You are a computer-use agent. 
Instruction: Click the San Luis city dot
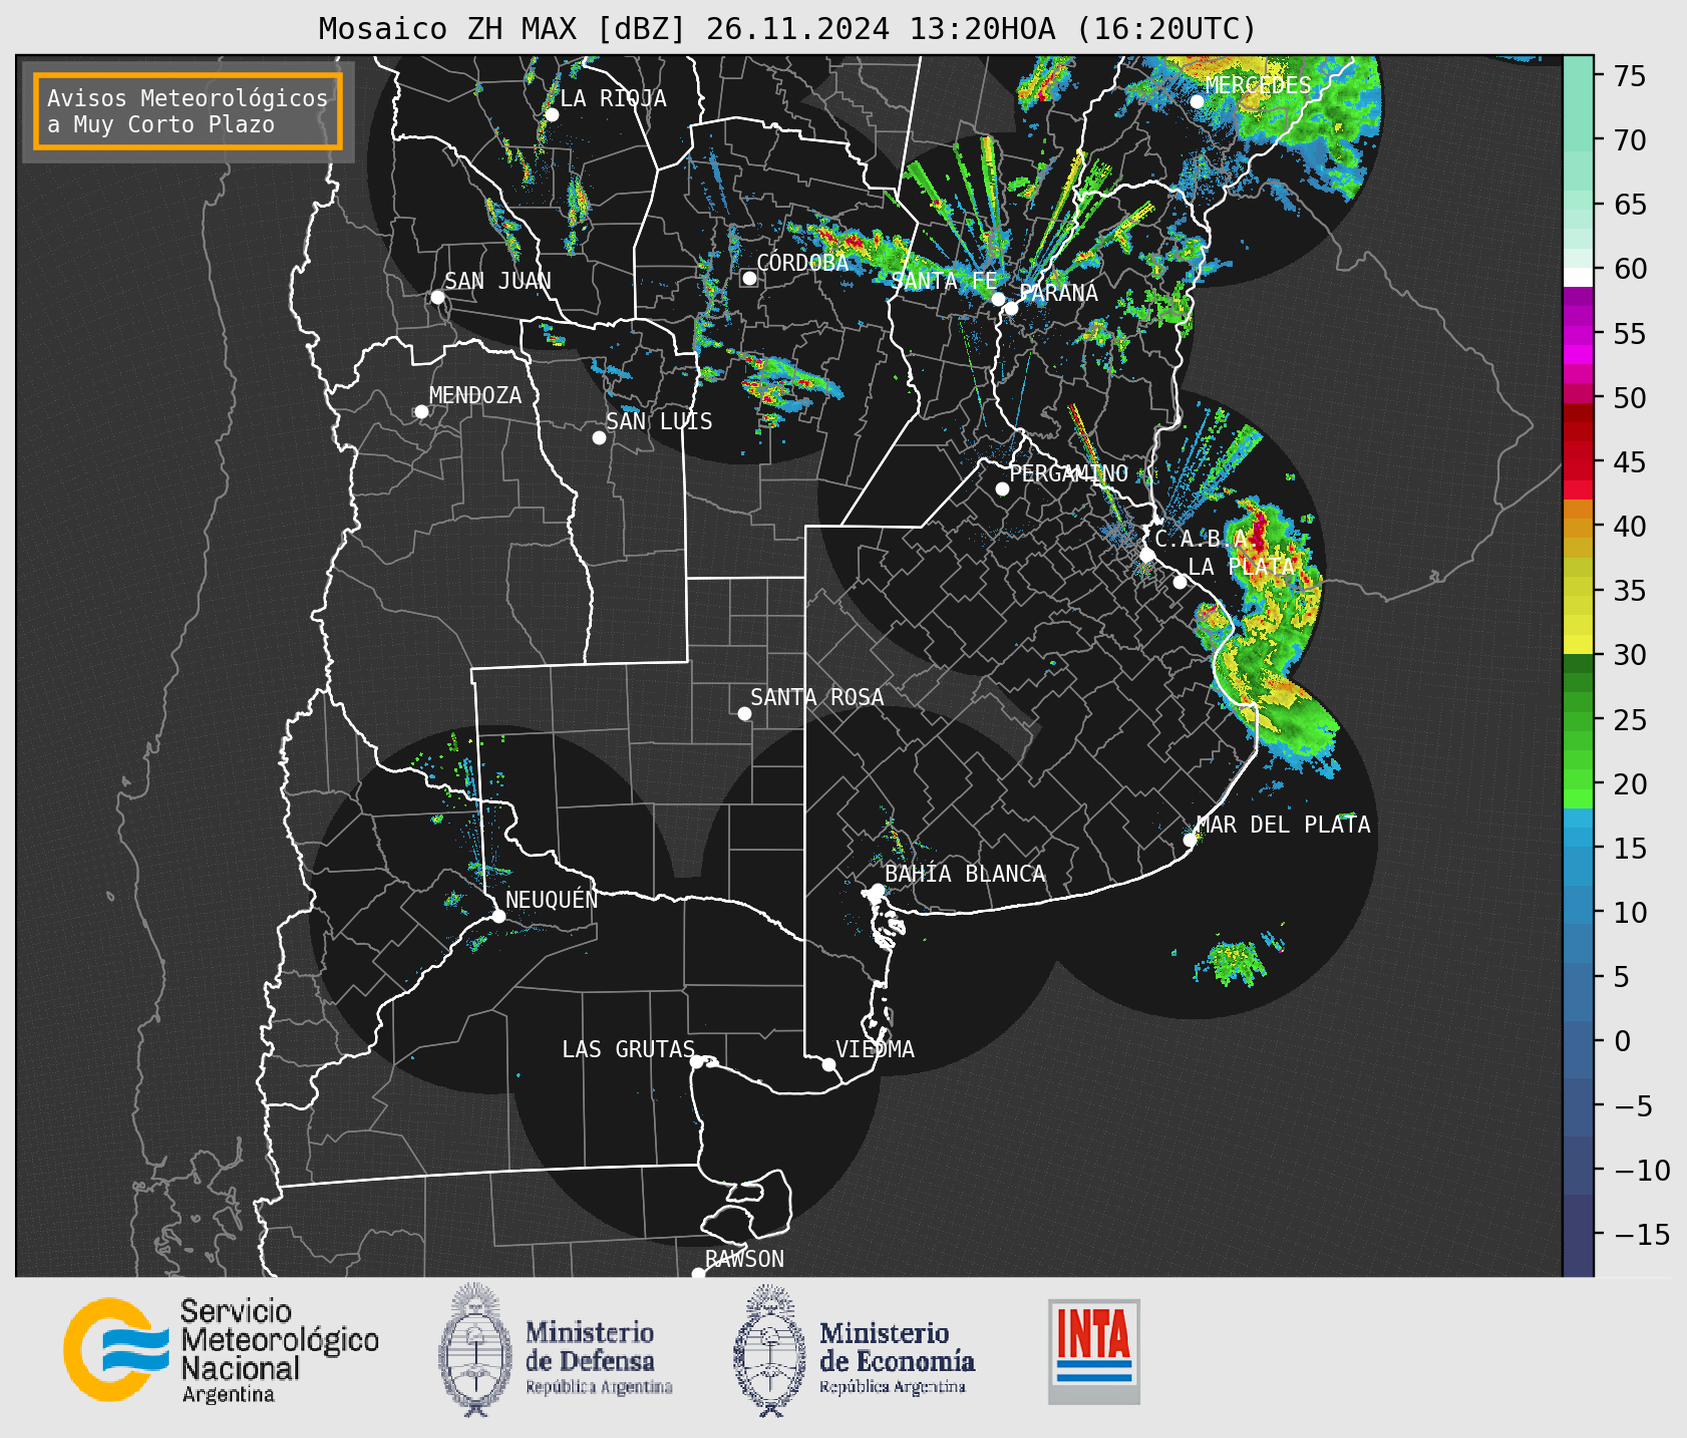pos(599,438)
